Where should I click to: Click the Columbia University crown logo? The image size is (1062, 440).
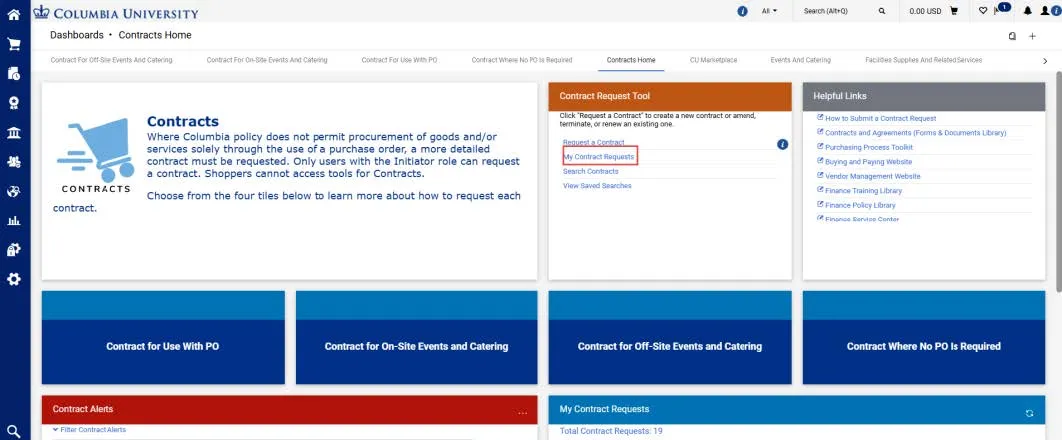click(41, 12)
